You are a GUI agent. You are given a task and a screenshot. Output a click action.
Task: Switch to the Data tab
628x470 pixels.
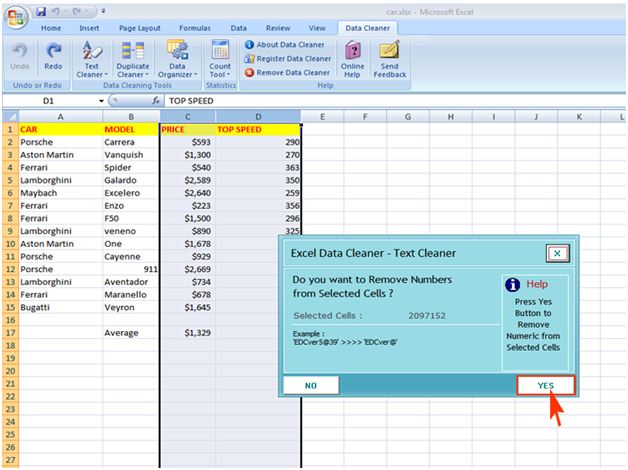238,28
